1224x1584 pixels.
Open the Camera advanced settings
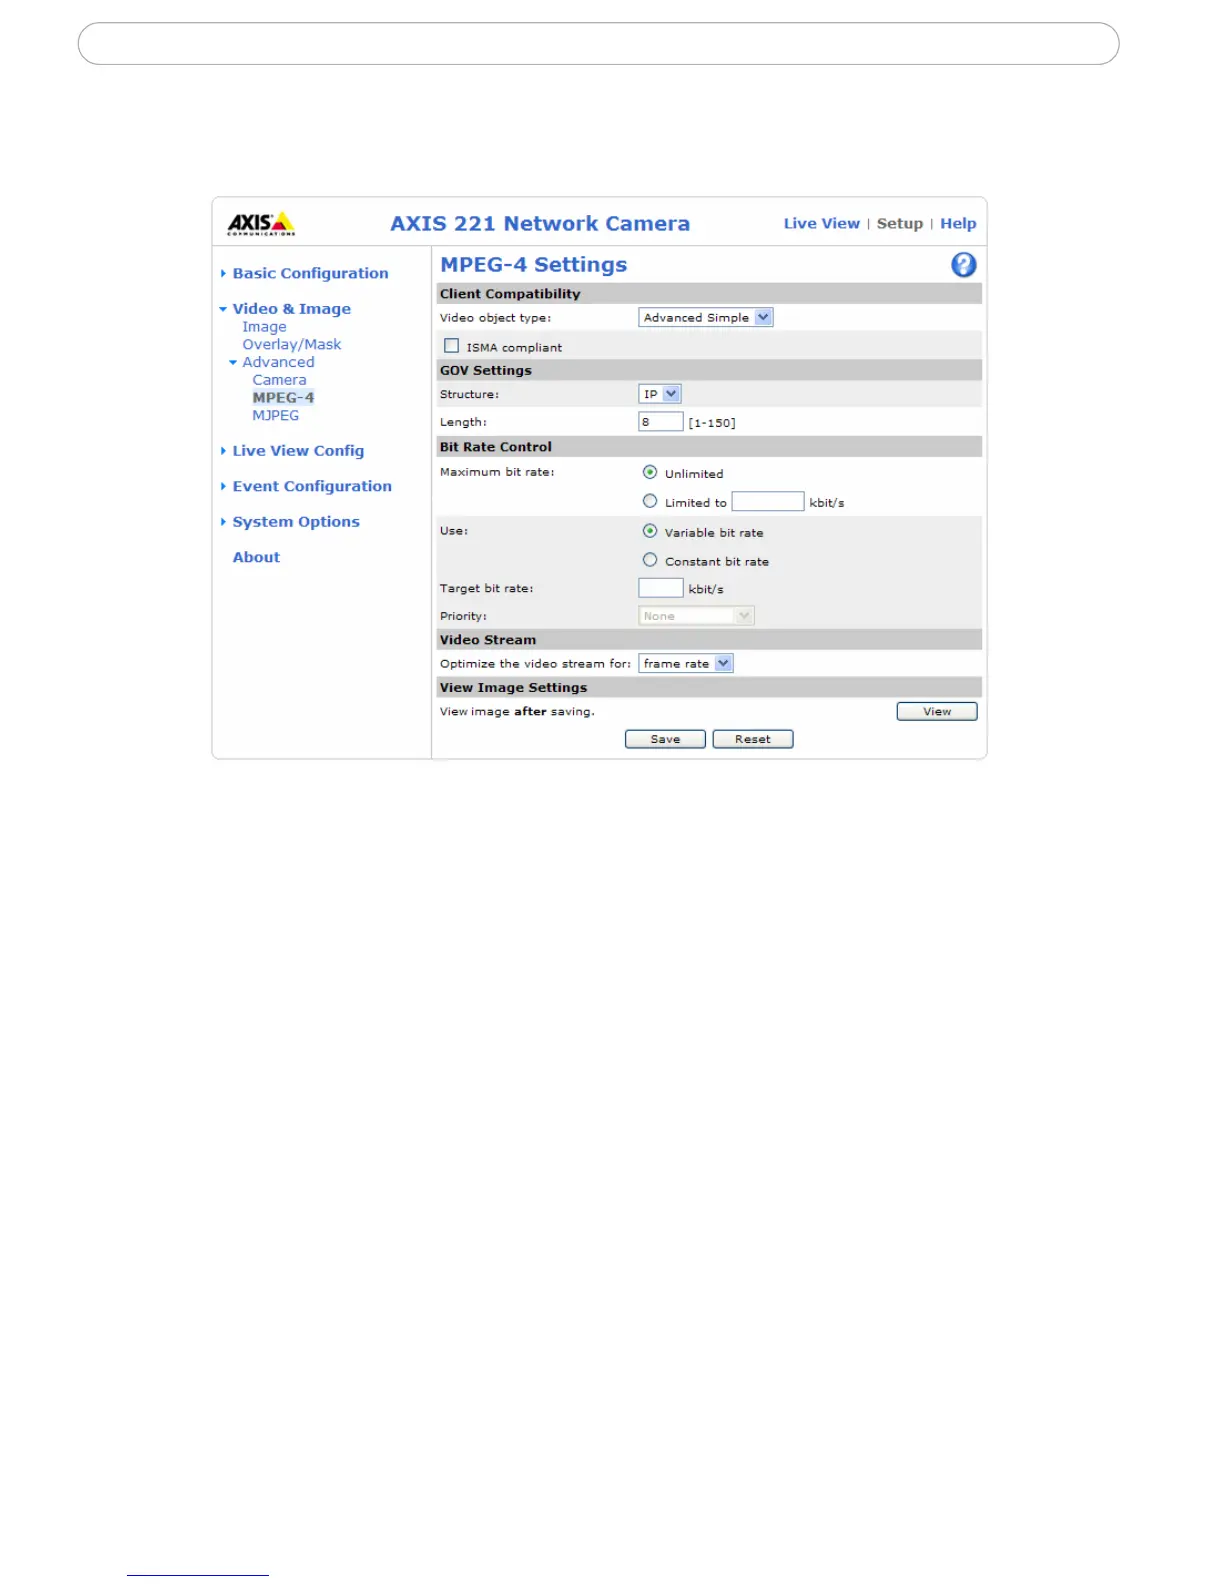pos(279,380)
